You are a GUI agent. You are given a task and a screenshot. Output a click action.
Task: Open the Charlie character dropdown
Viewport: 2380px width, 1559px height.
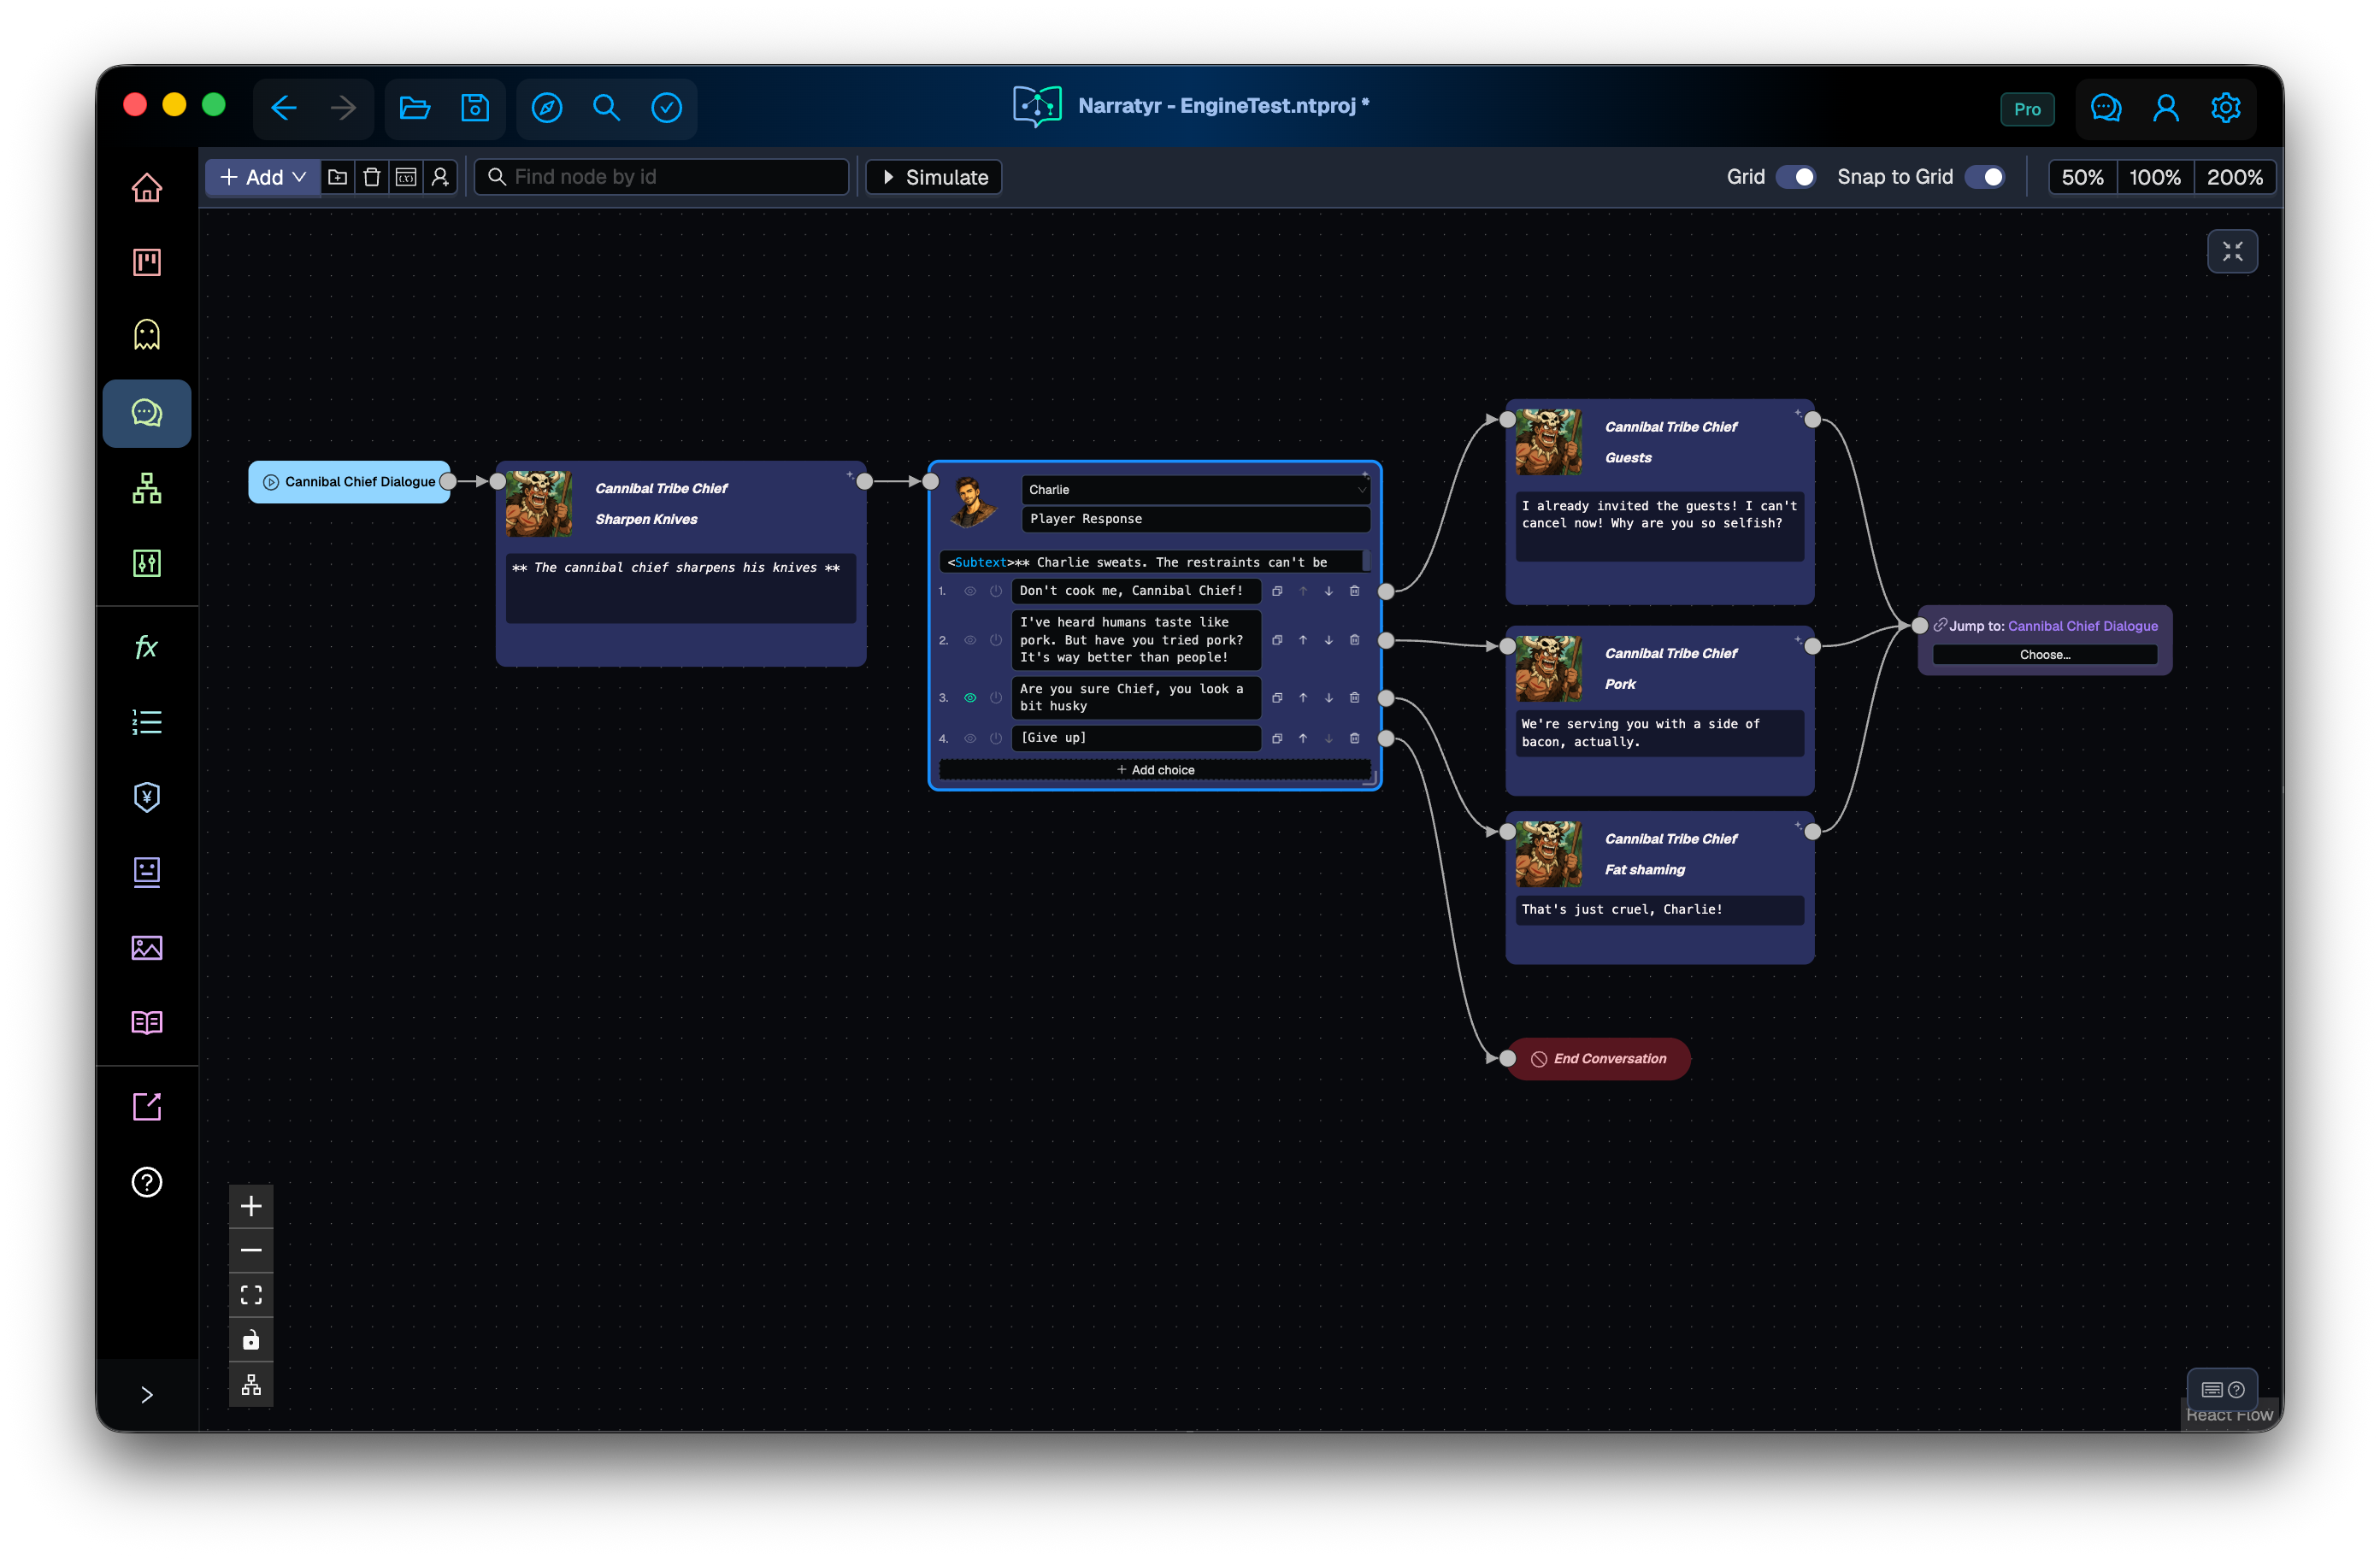[x=1196, y=489]
